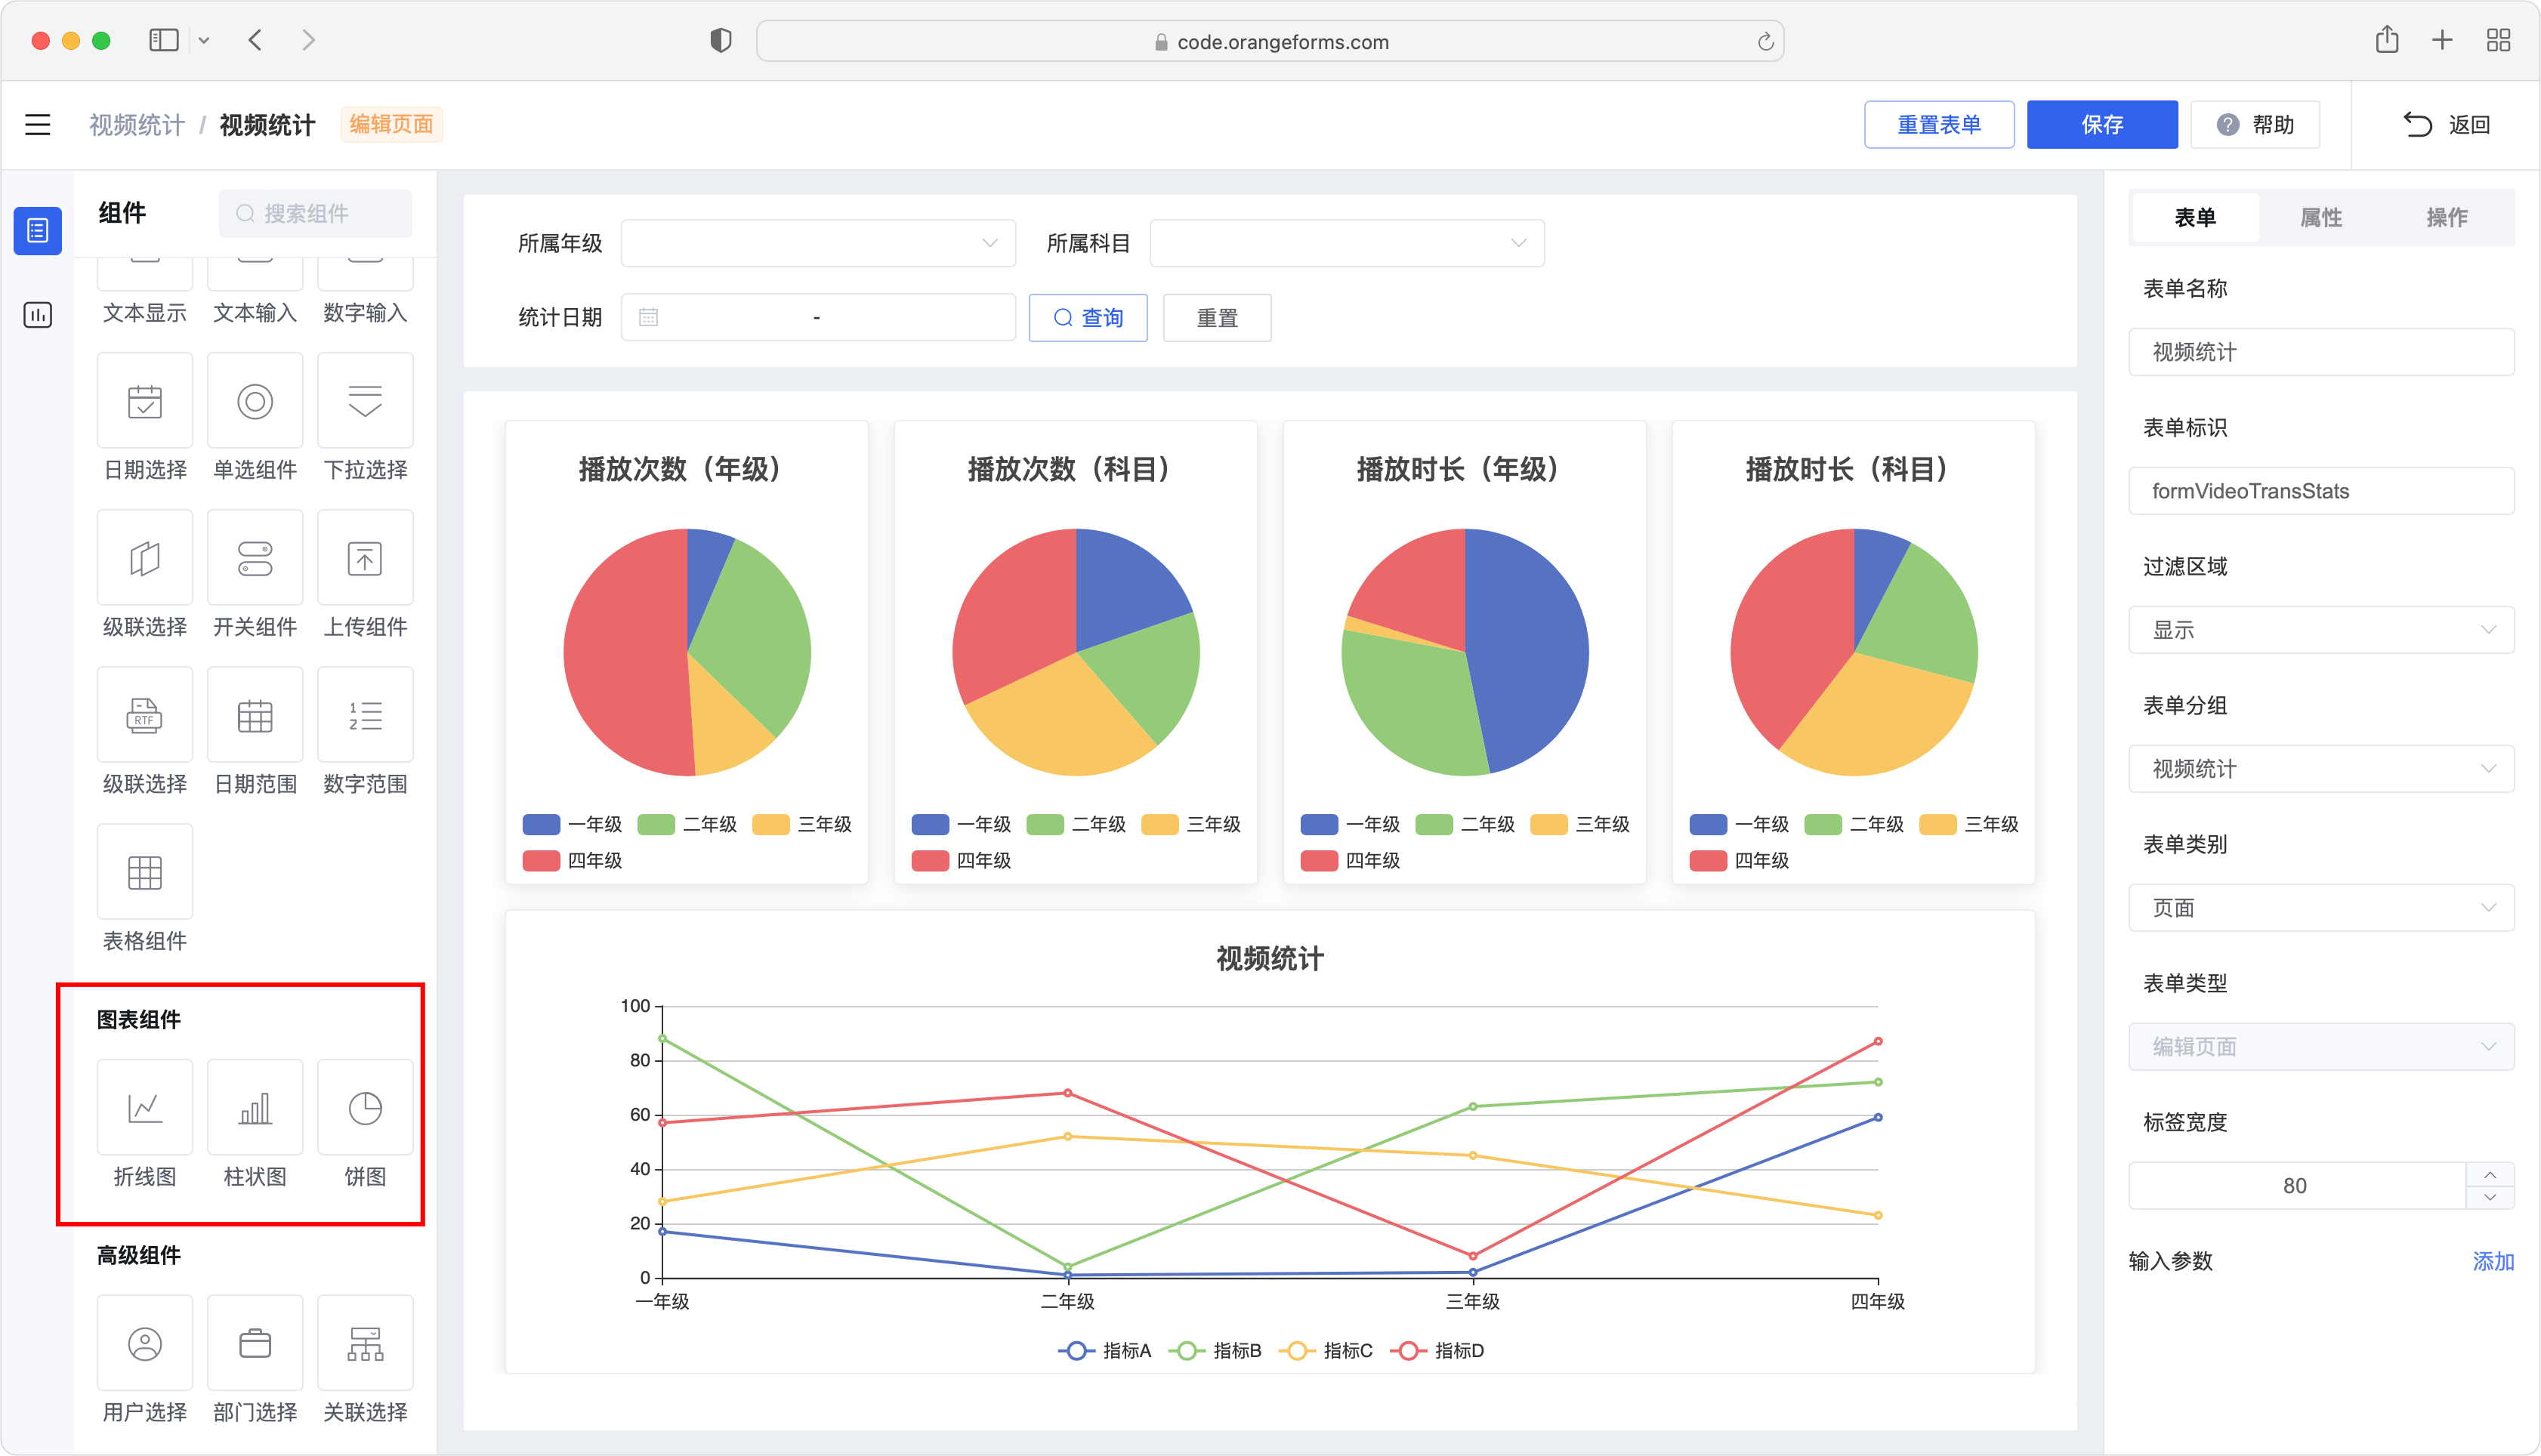Pick the 部门选择 department select icon
This screenshot has height=1456, width=2541.
pos(255,1343)
